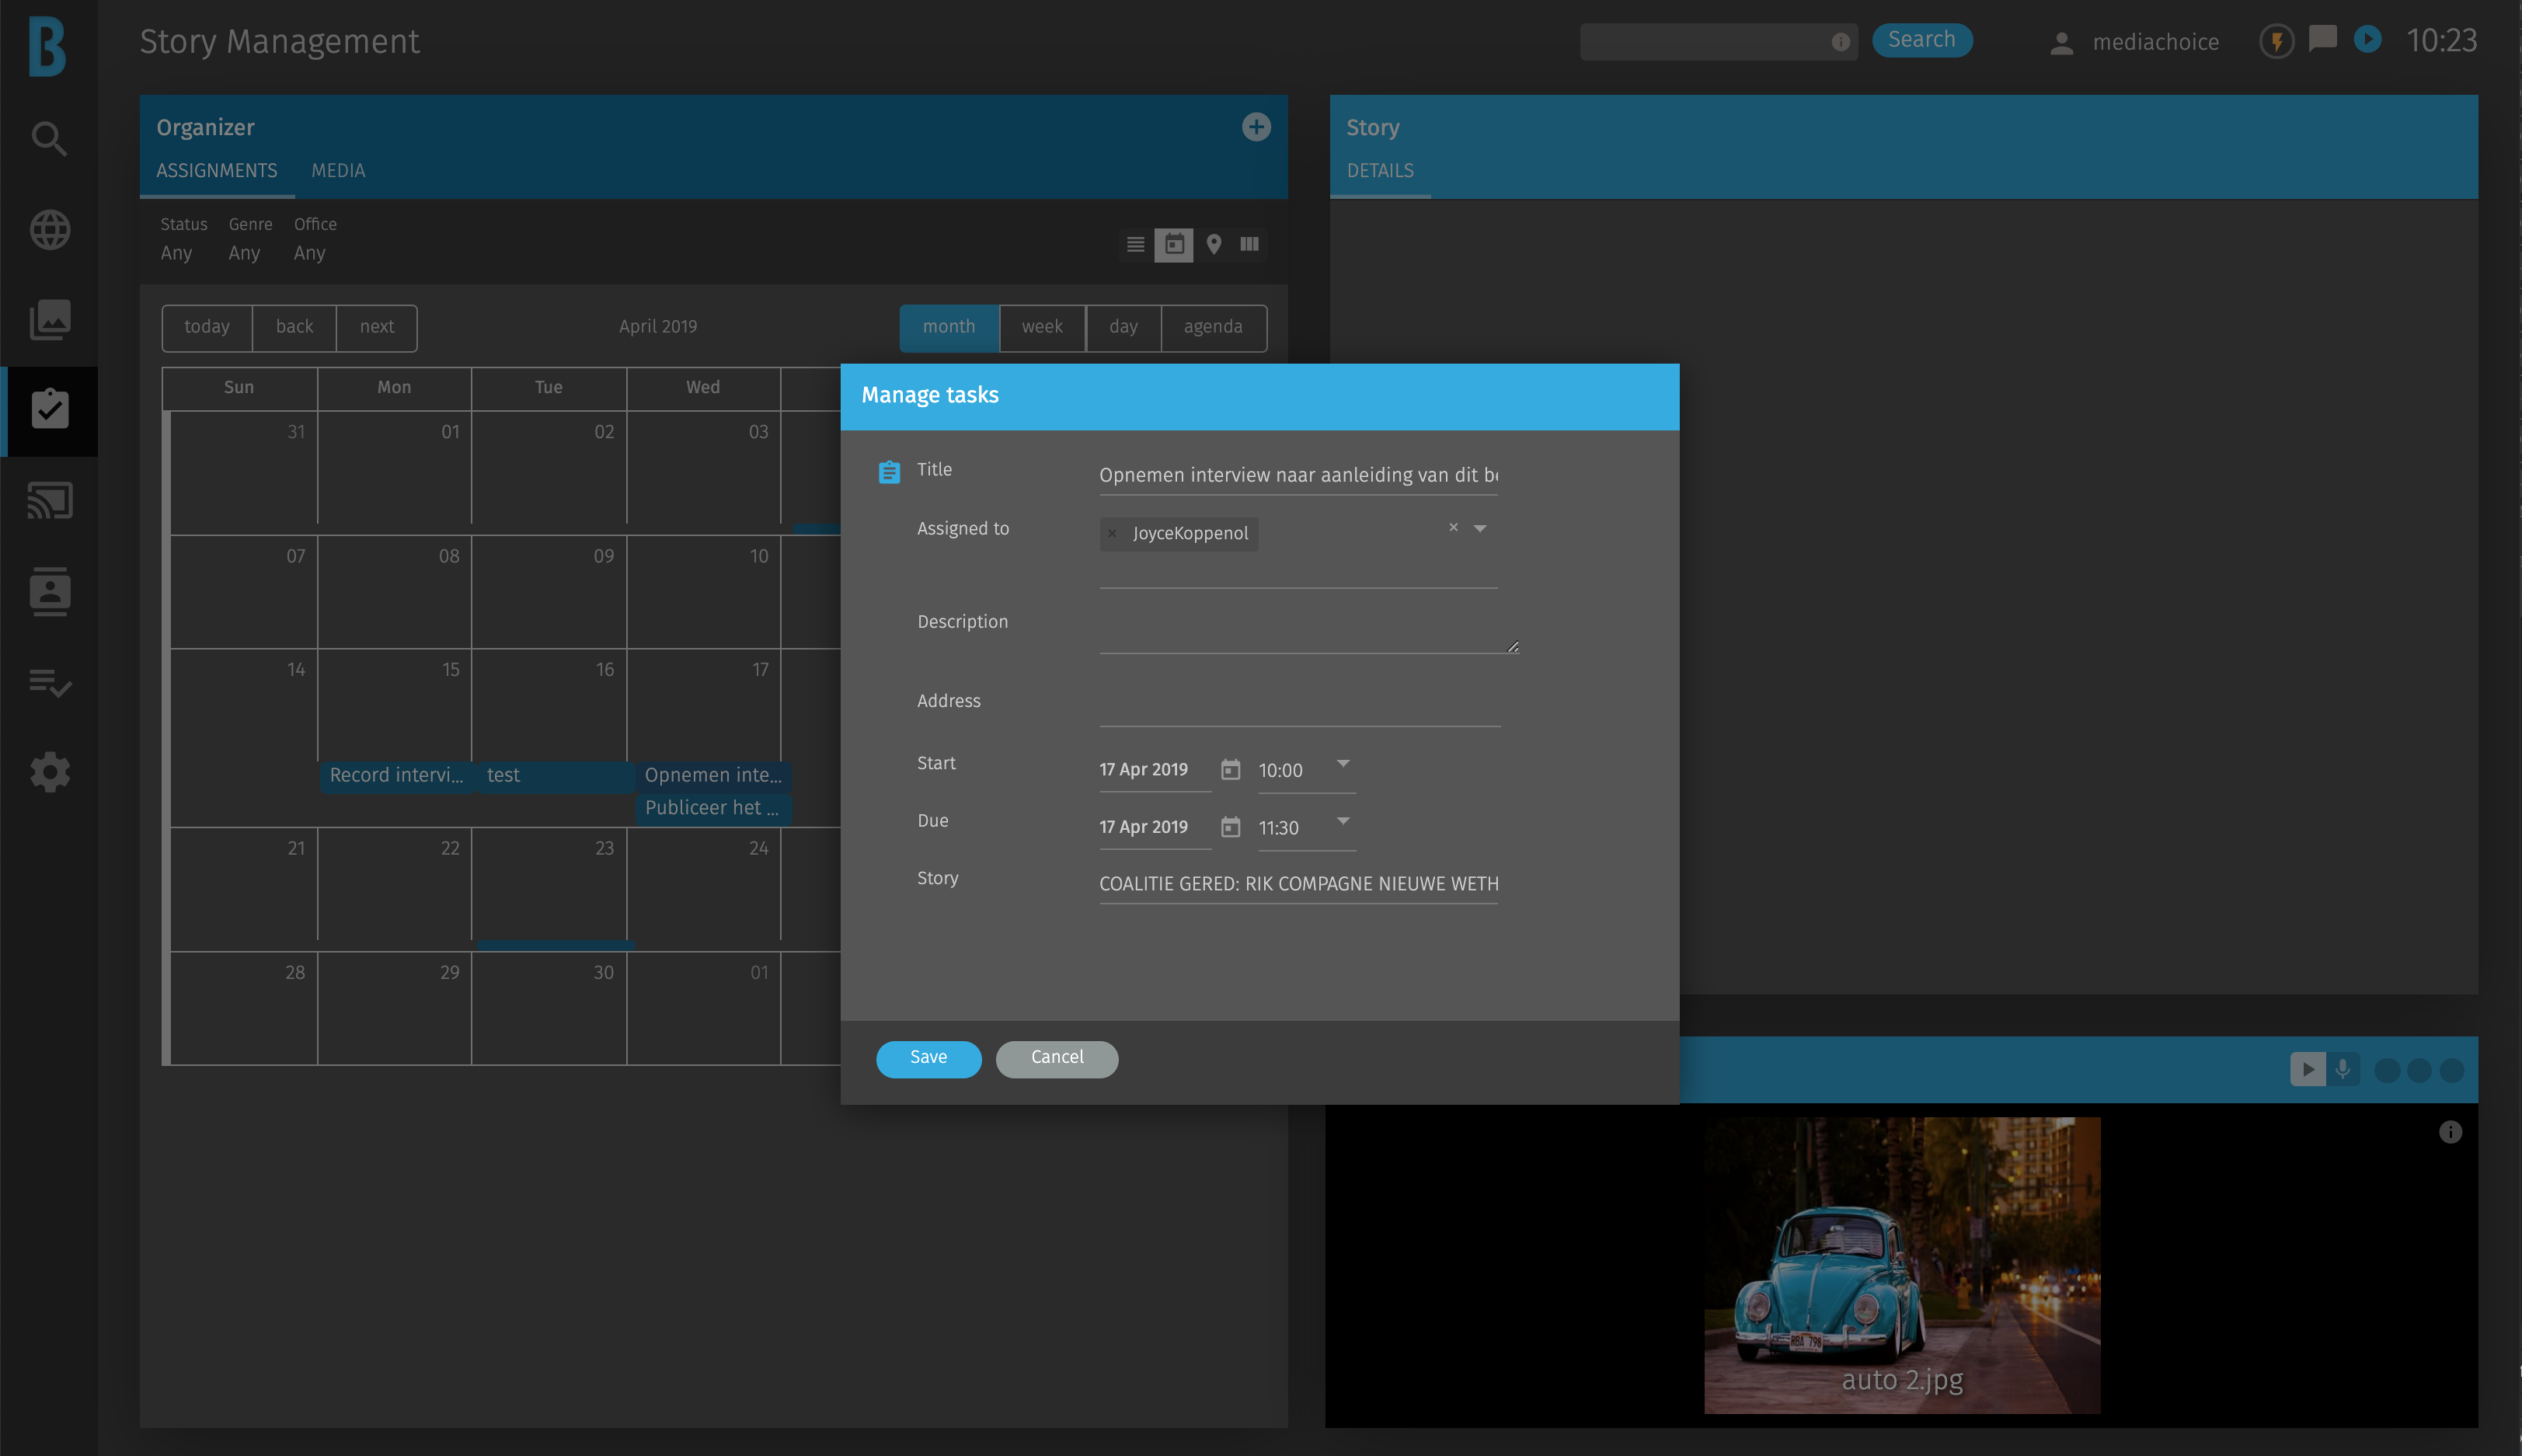Open settings gear in the sidebar
This screenshot has width=2522, height=1456.
point(49,772)
